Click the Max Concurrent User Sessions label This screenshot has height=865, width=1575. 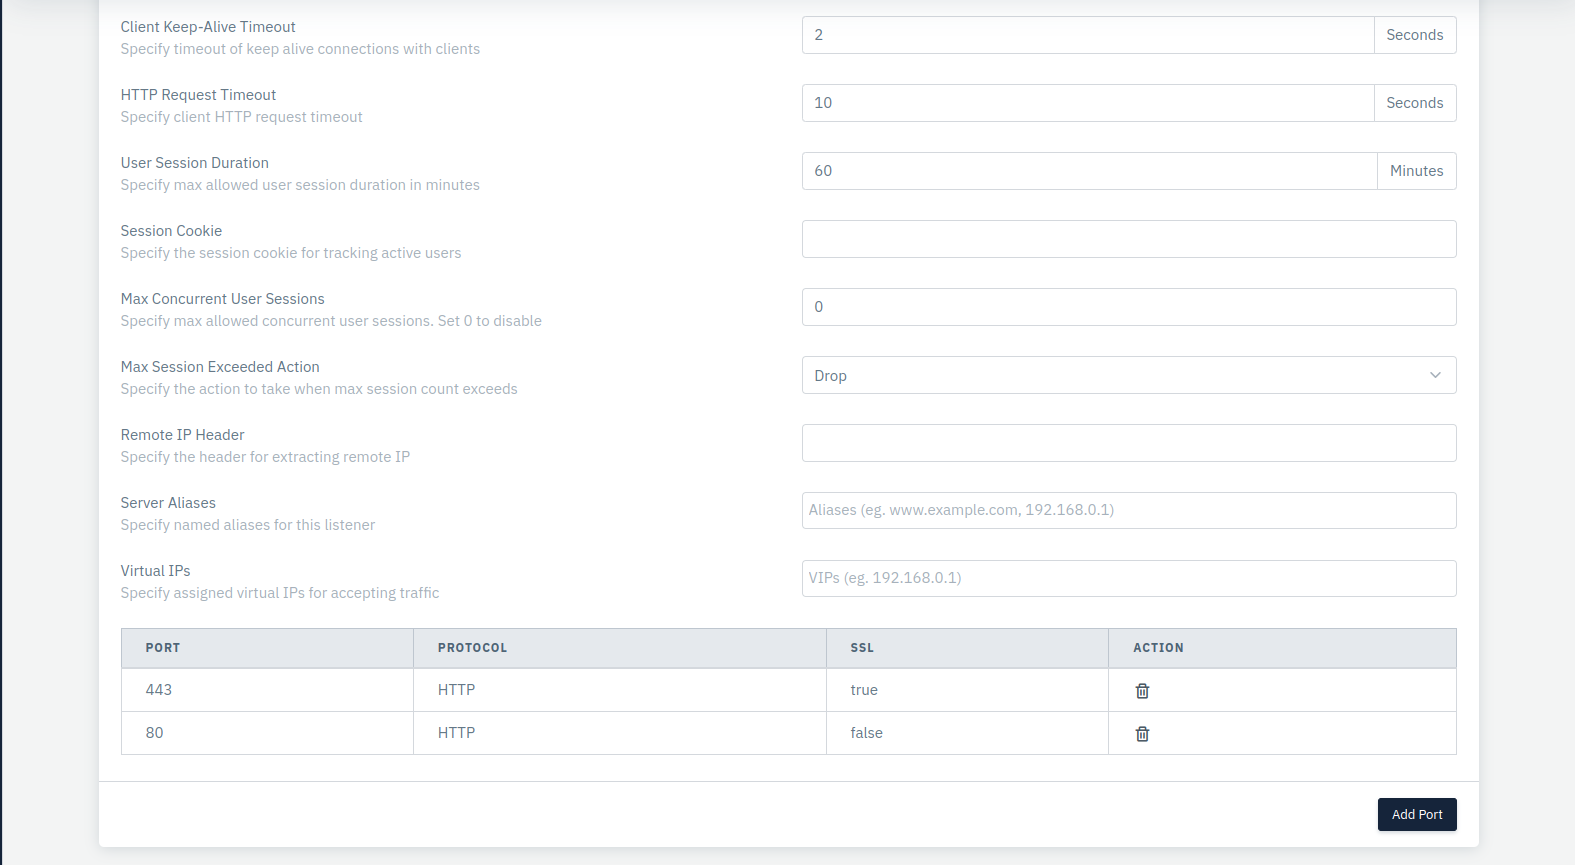(222, 299)
